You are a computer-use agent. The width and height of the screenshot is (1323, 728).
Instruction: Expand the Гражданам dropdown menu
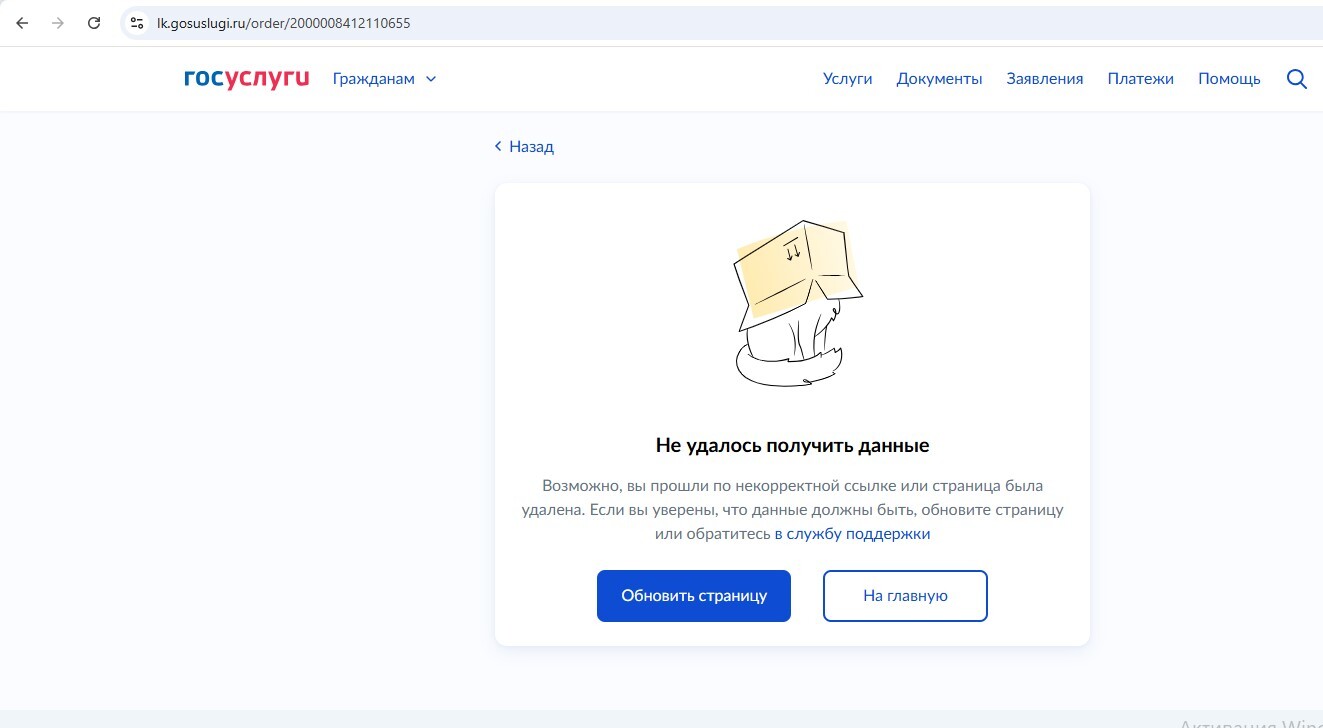pyautogui.click(x=374, y=79)
